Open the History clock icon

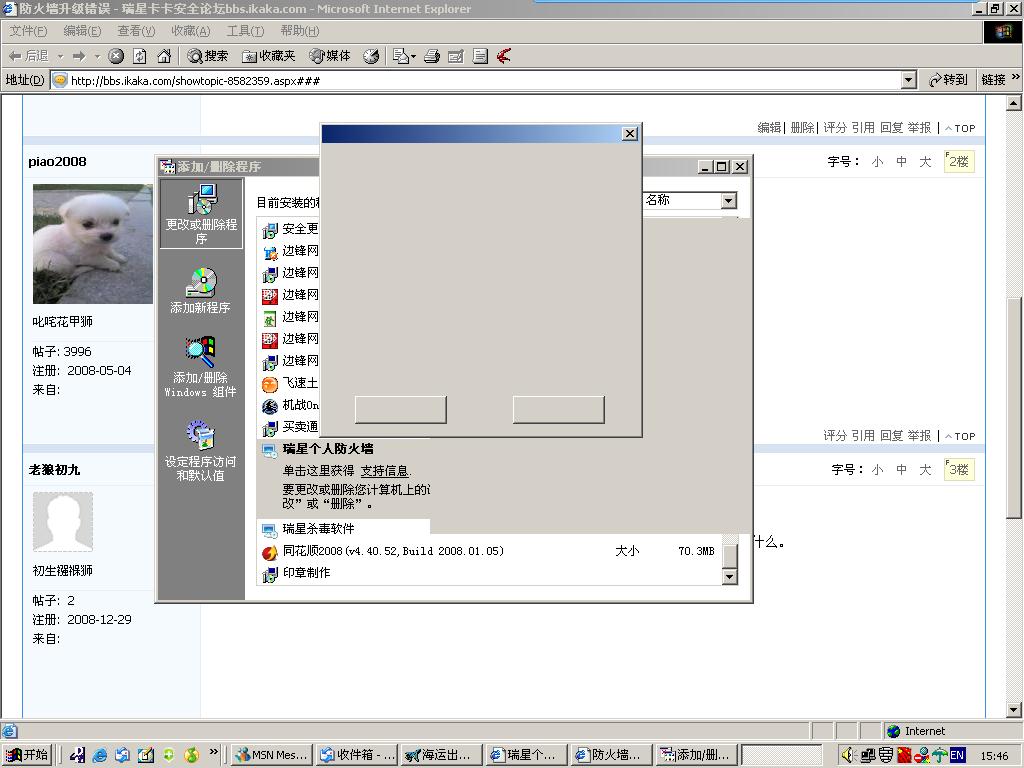click(371, 56)
